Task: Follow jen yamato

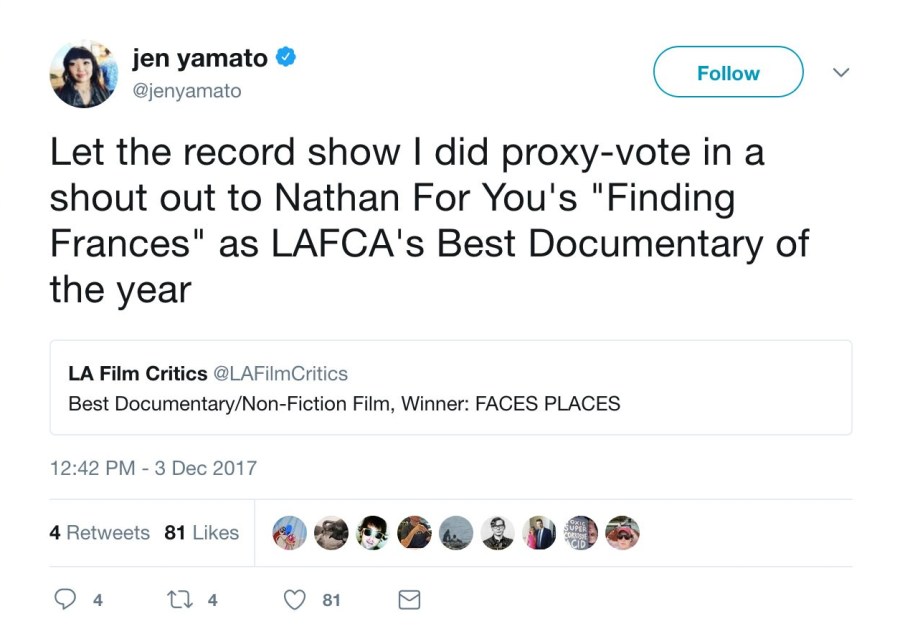Action: point(728,73)
